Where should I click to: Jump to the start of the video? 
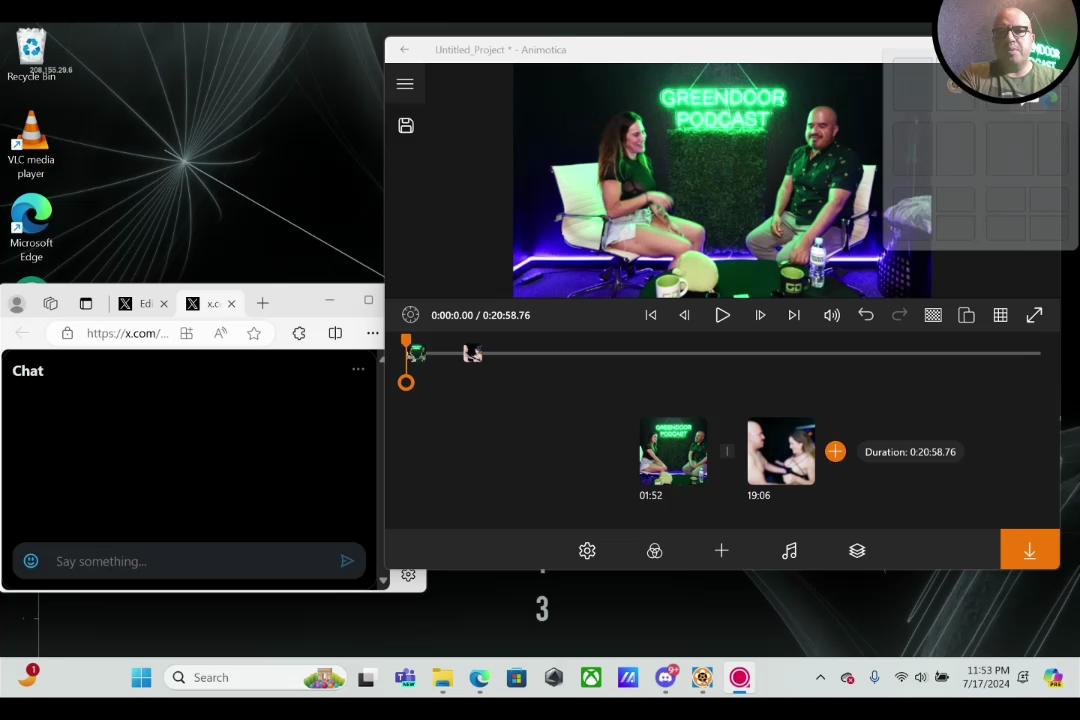pyautogui.click(x=651, y=315)
